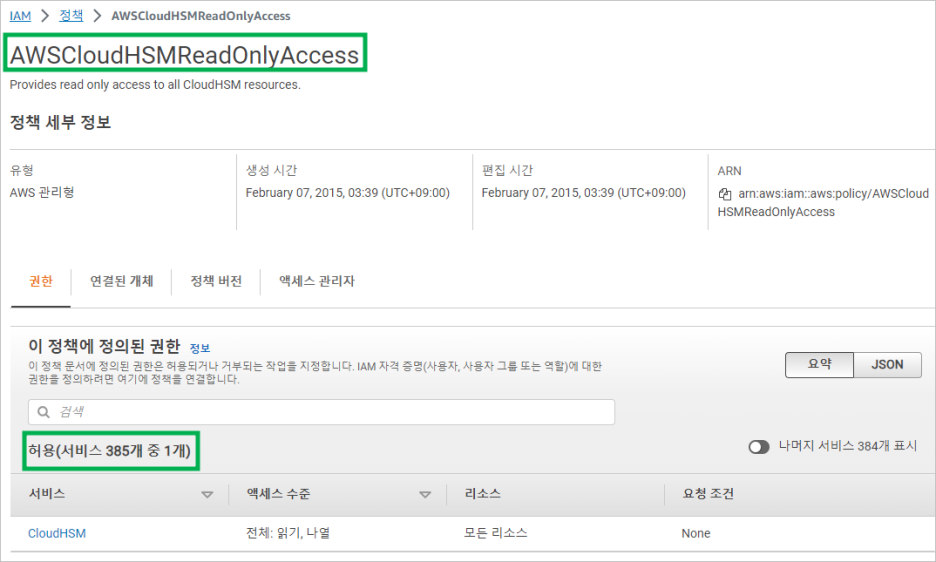Image resolution: width=936 pixels, height=562 pixels.
Task: Click the 리소스 column header
Action: coord(483,494)
